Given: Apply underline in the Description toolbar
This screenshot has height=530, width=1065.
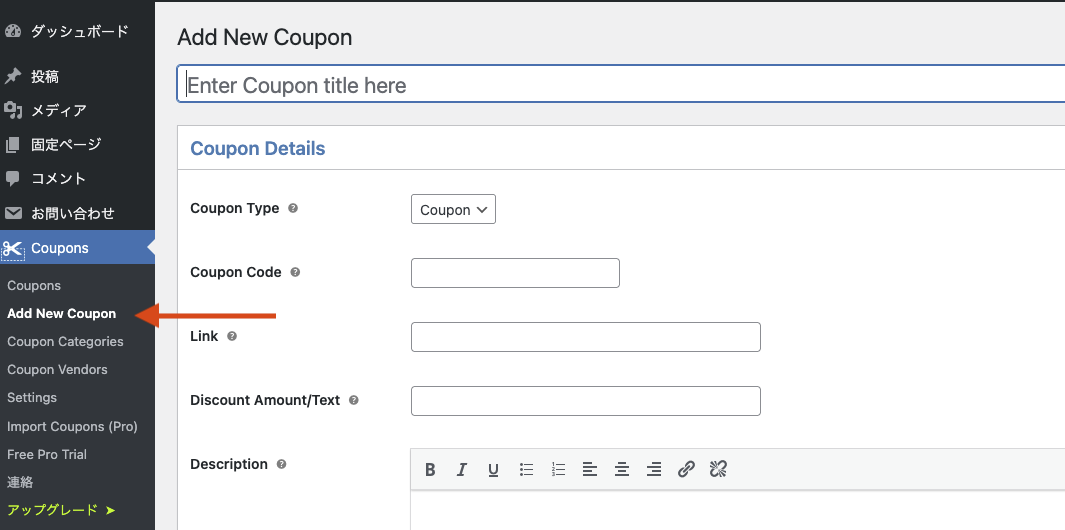Looking at the screenshot, I should pos(494,470).
